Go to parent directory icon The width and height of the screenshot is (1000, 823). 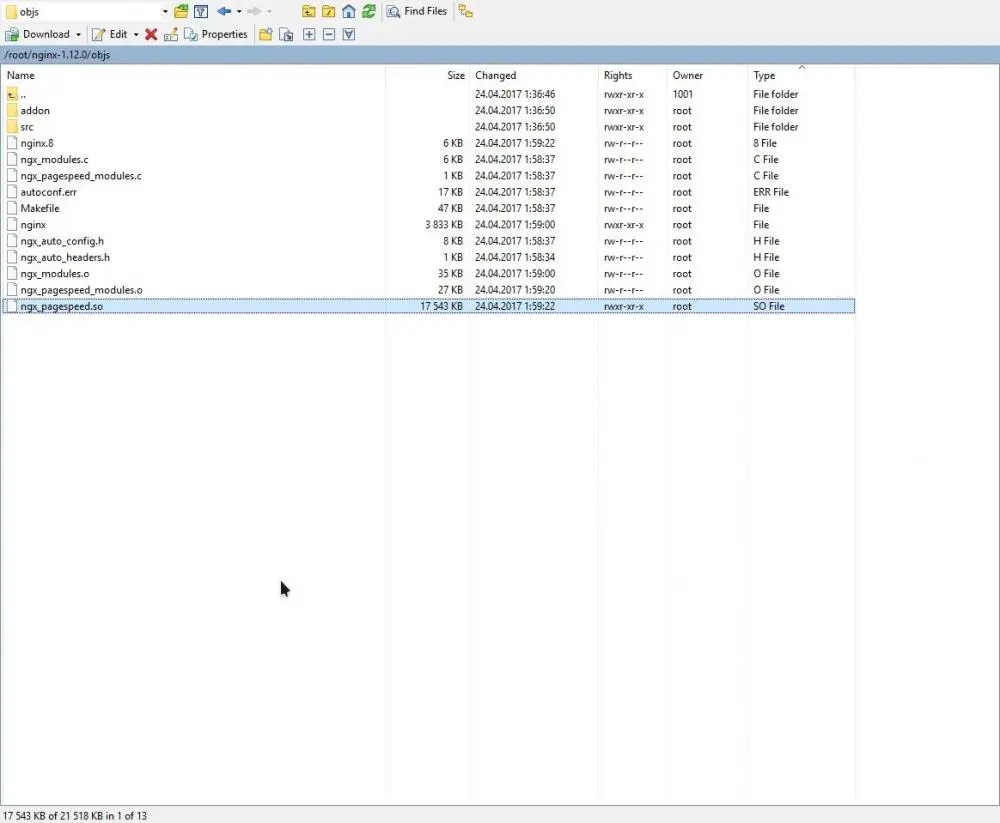pyautogui.click(x=309, y=11)
